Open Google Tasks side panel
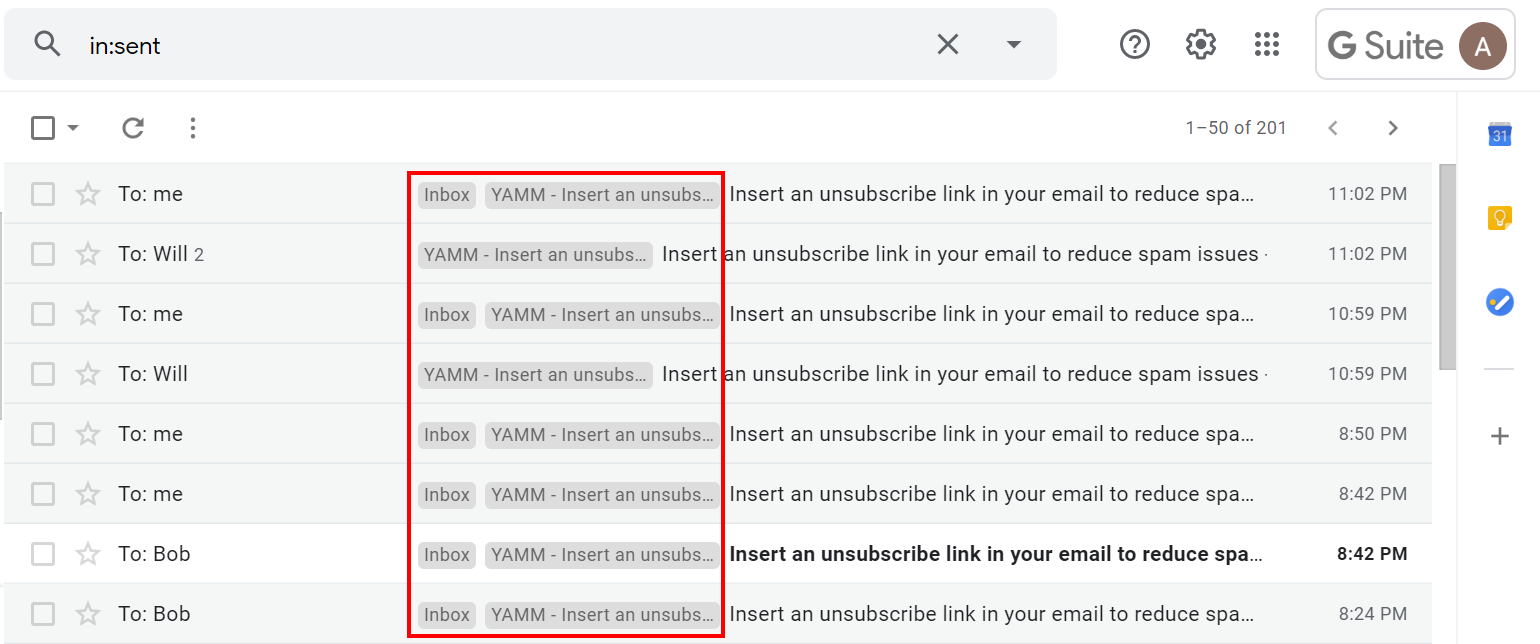The height and width of the screenshot is (644, 1540). (x=1499, y=301)
